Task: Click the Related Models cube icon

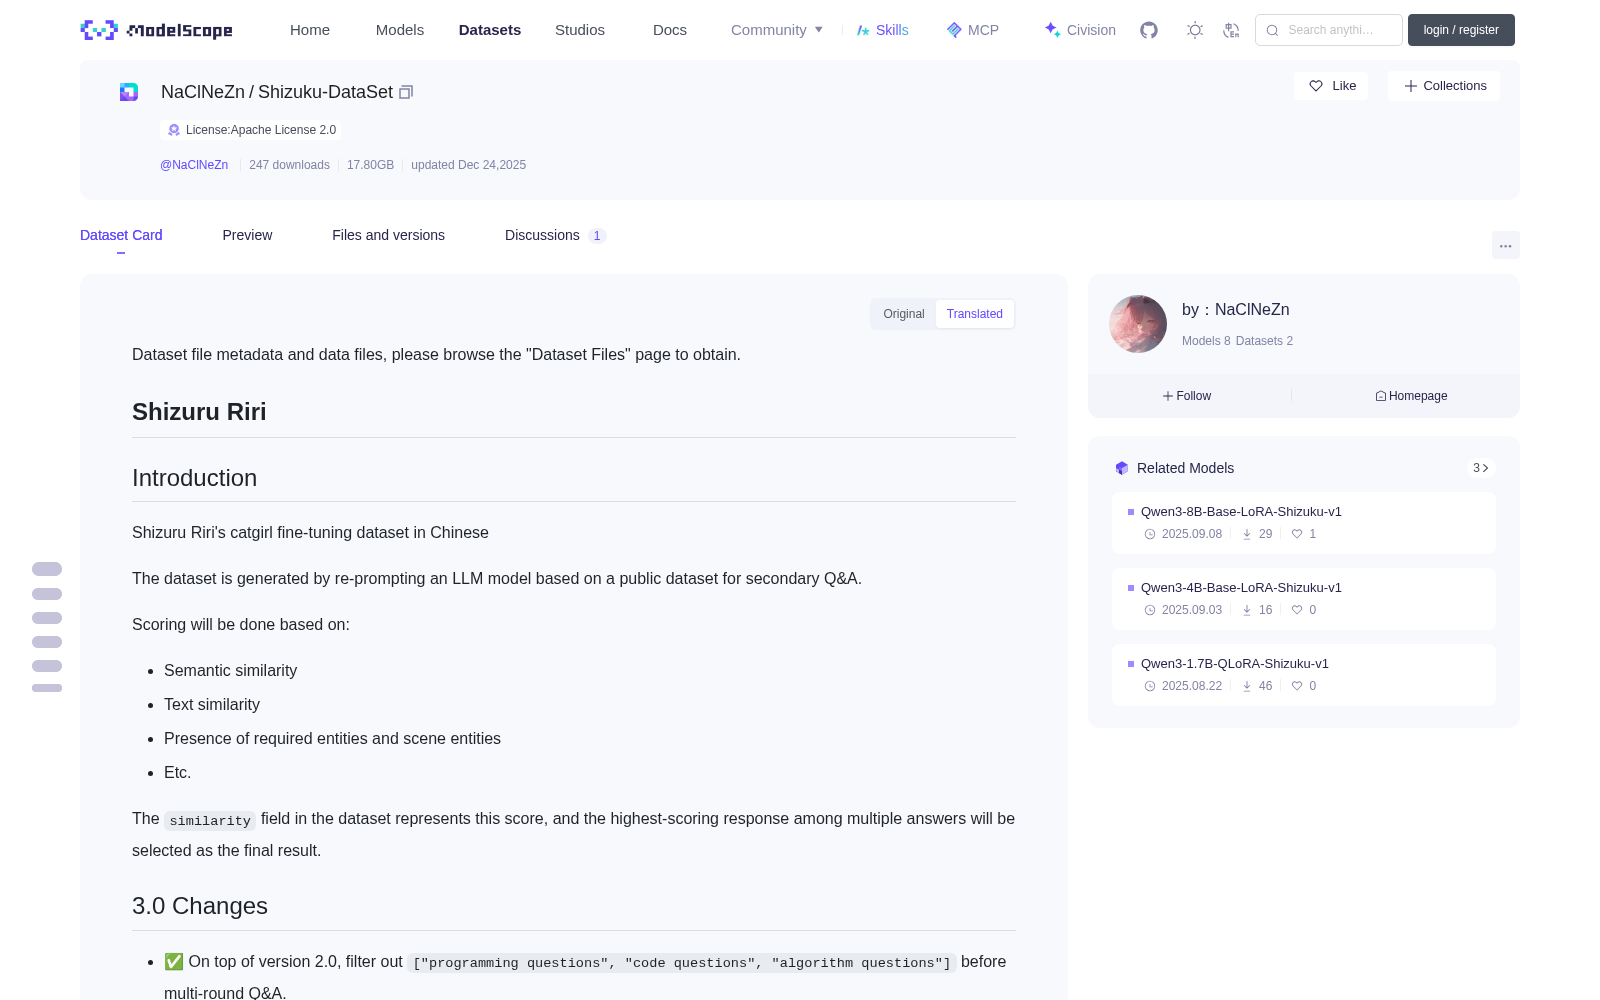Action: pyautogui.click(x=1122, y=468)
